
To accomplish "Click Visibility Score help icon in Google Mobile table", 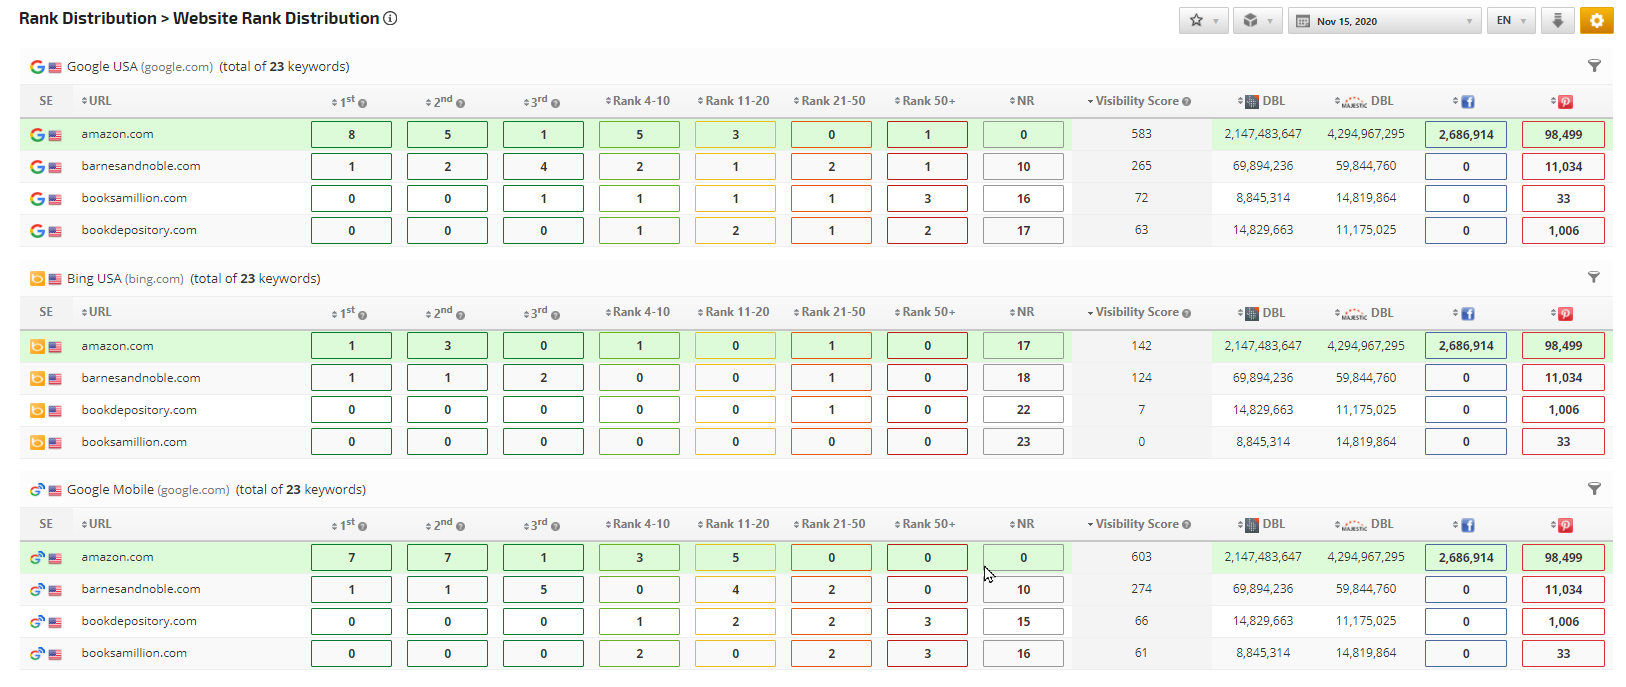I will click(1187, 525).
